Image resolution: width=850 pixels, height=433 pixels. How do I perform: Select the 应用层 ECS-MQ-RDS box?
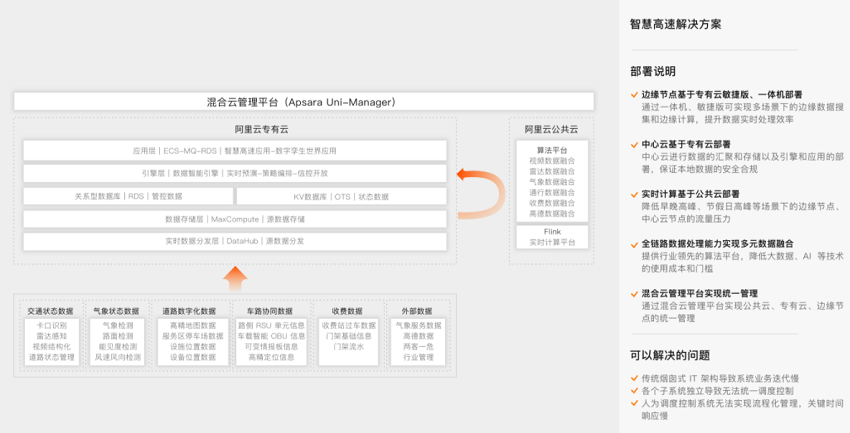(x=235, y=151)
